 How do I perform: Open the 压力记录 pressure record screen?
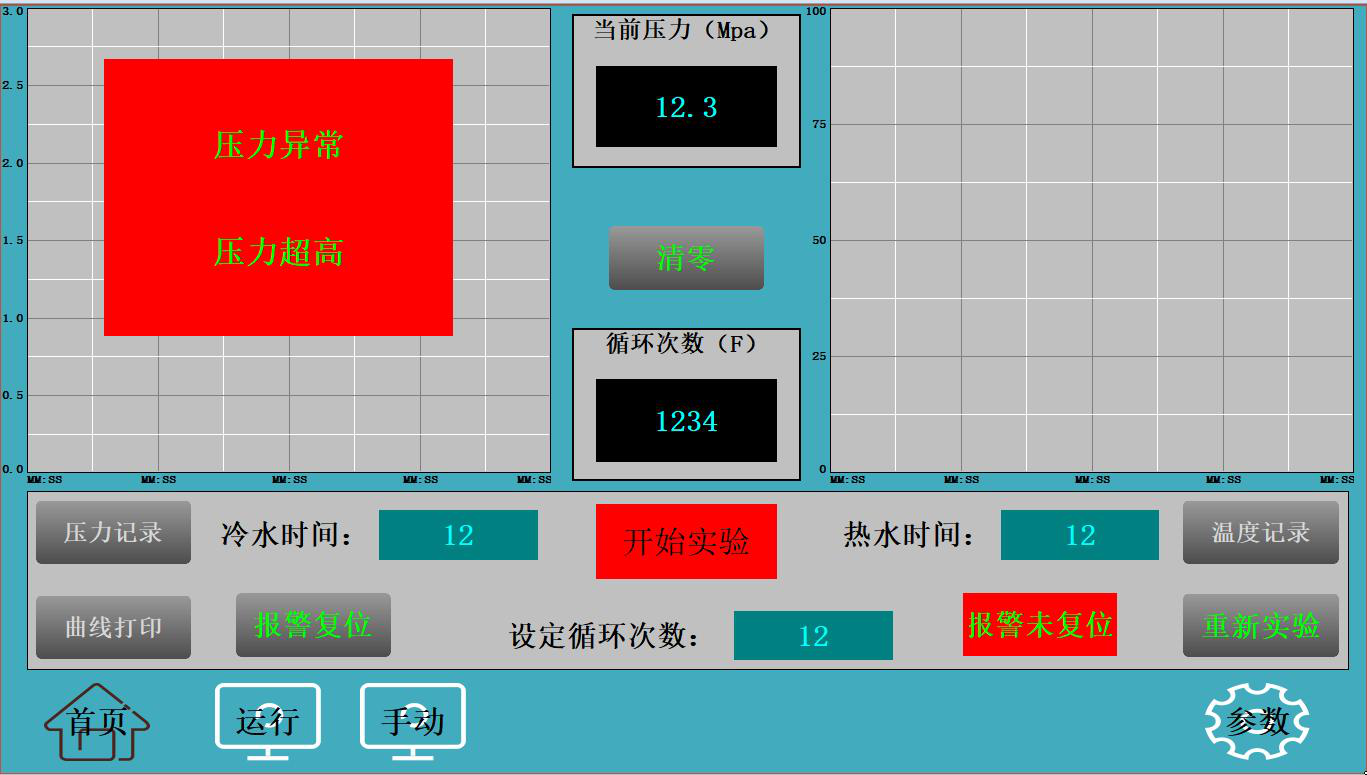click(112, 532)
